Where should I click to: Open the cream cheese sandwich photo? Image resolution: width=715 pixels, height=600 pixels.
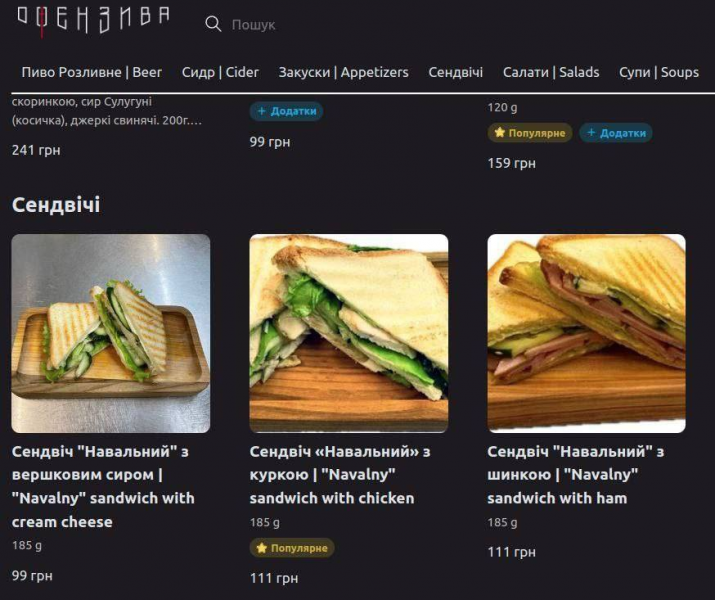point(111,333)
